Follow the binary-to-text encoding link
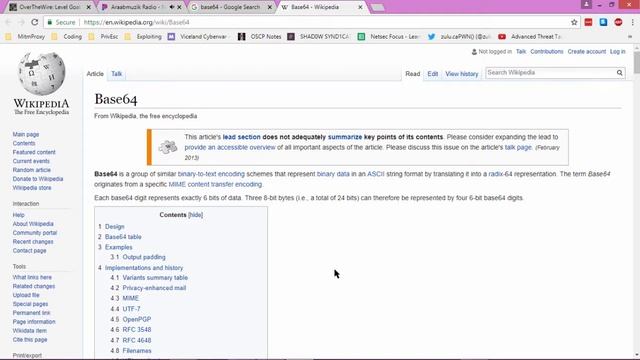The width and height of the screenshot is (640, 360). click(211, 174)
